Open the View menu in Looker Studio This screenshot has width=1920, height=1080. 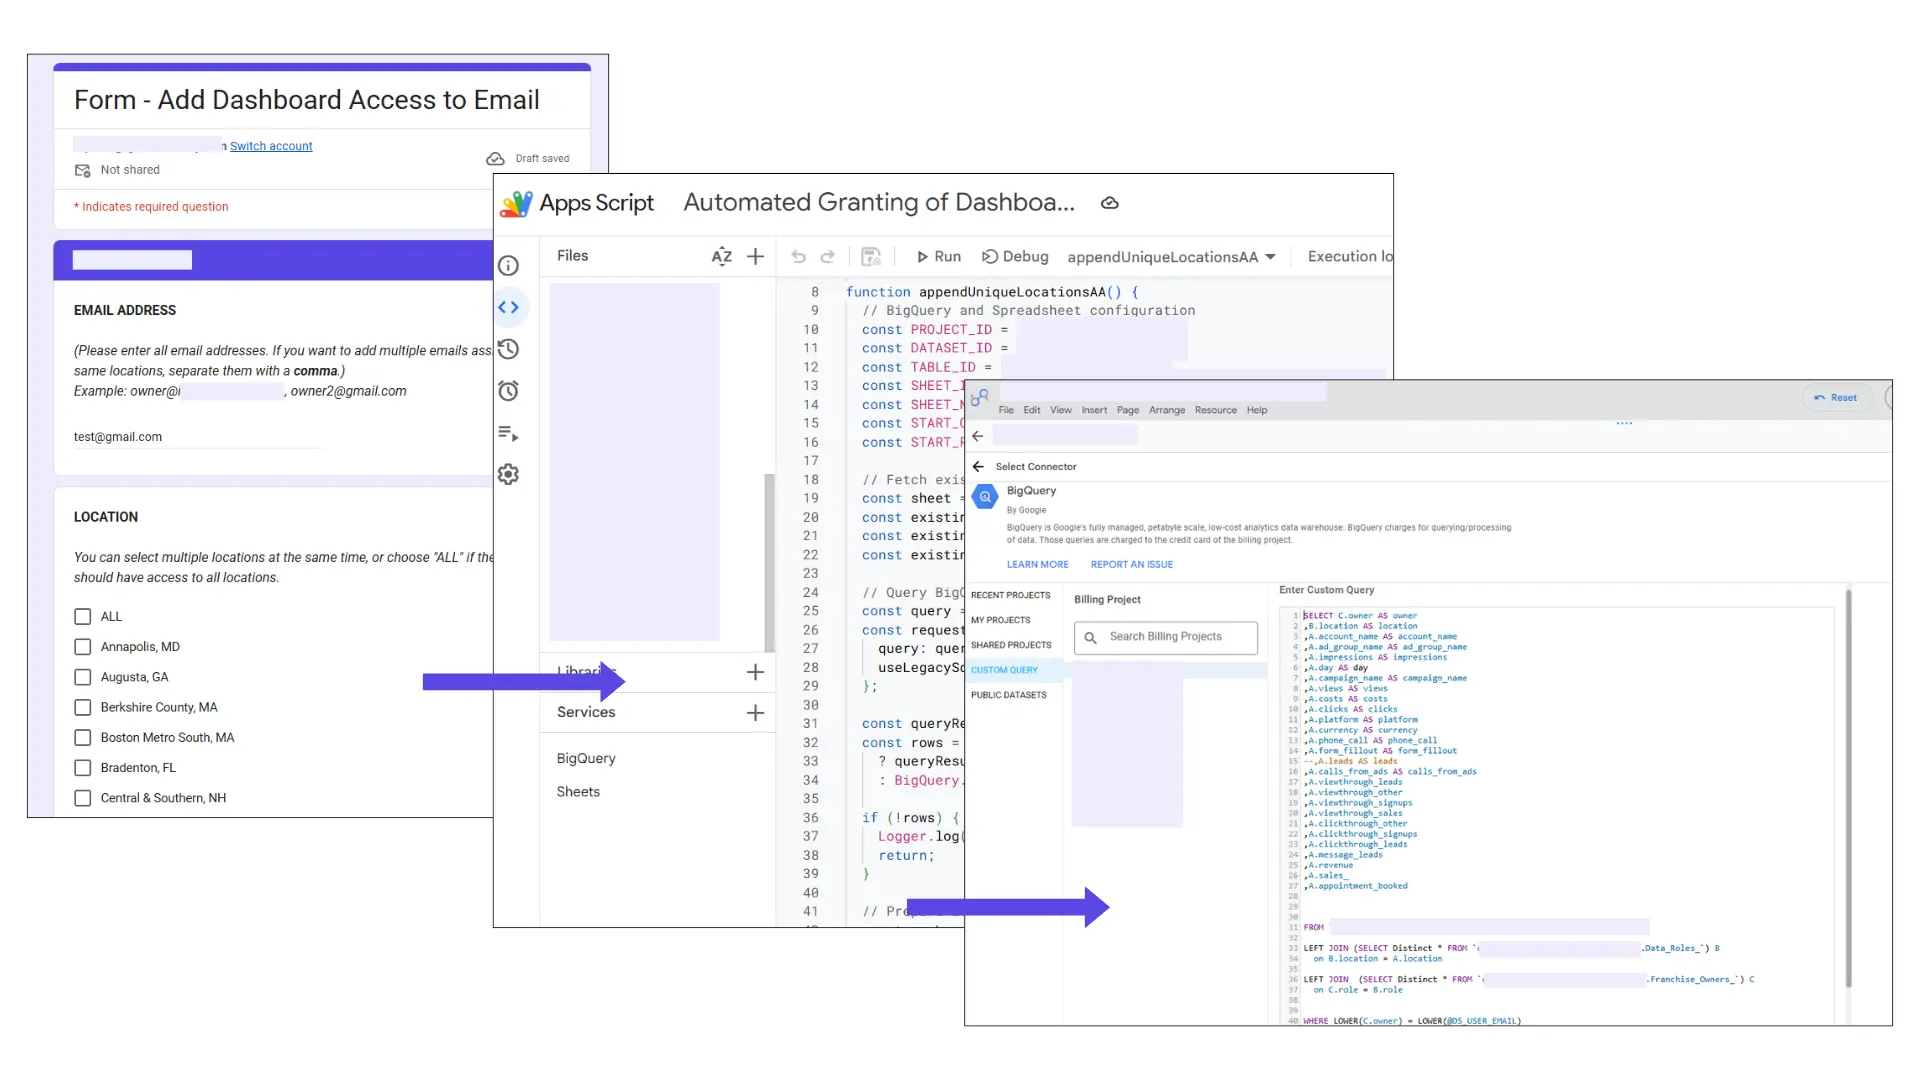click(1061, 410)
